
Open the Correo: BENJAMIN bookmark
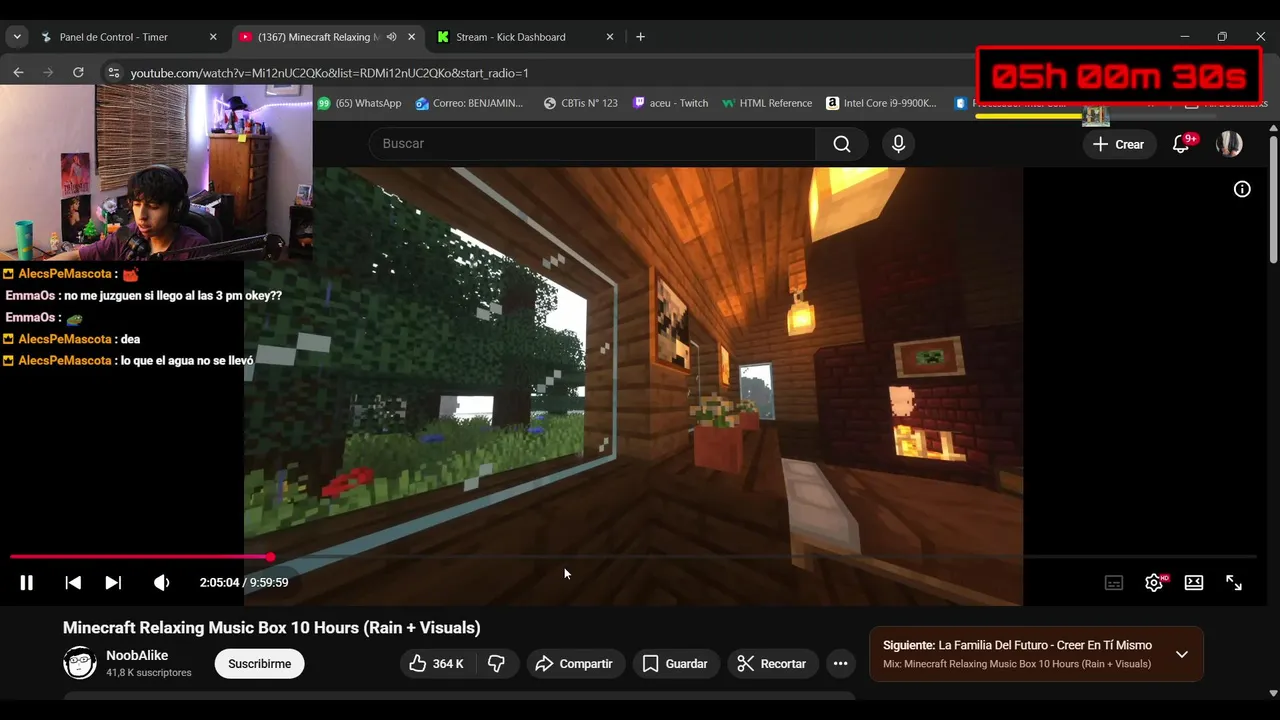tap(469, 103)
